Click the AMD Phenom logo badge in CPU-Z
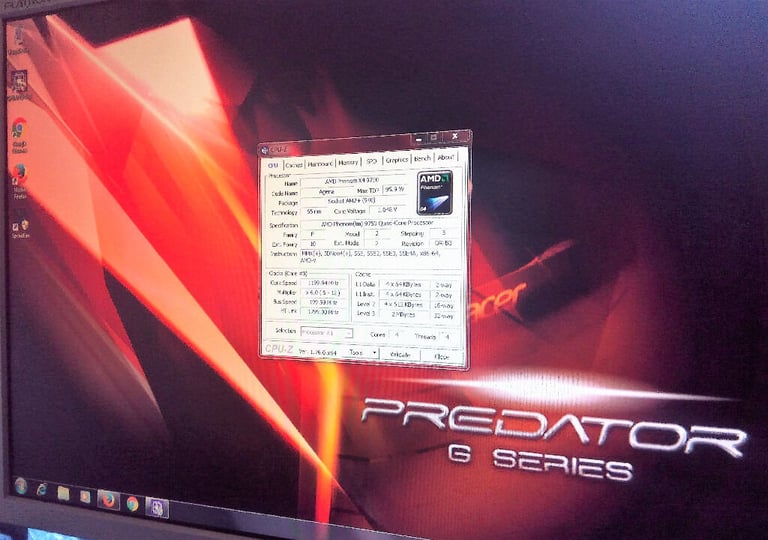The width and height of the screenshot is (768, 540). click(434, 193)
